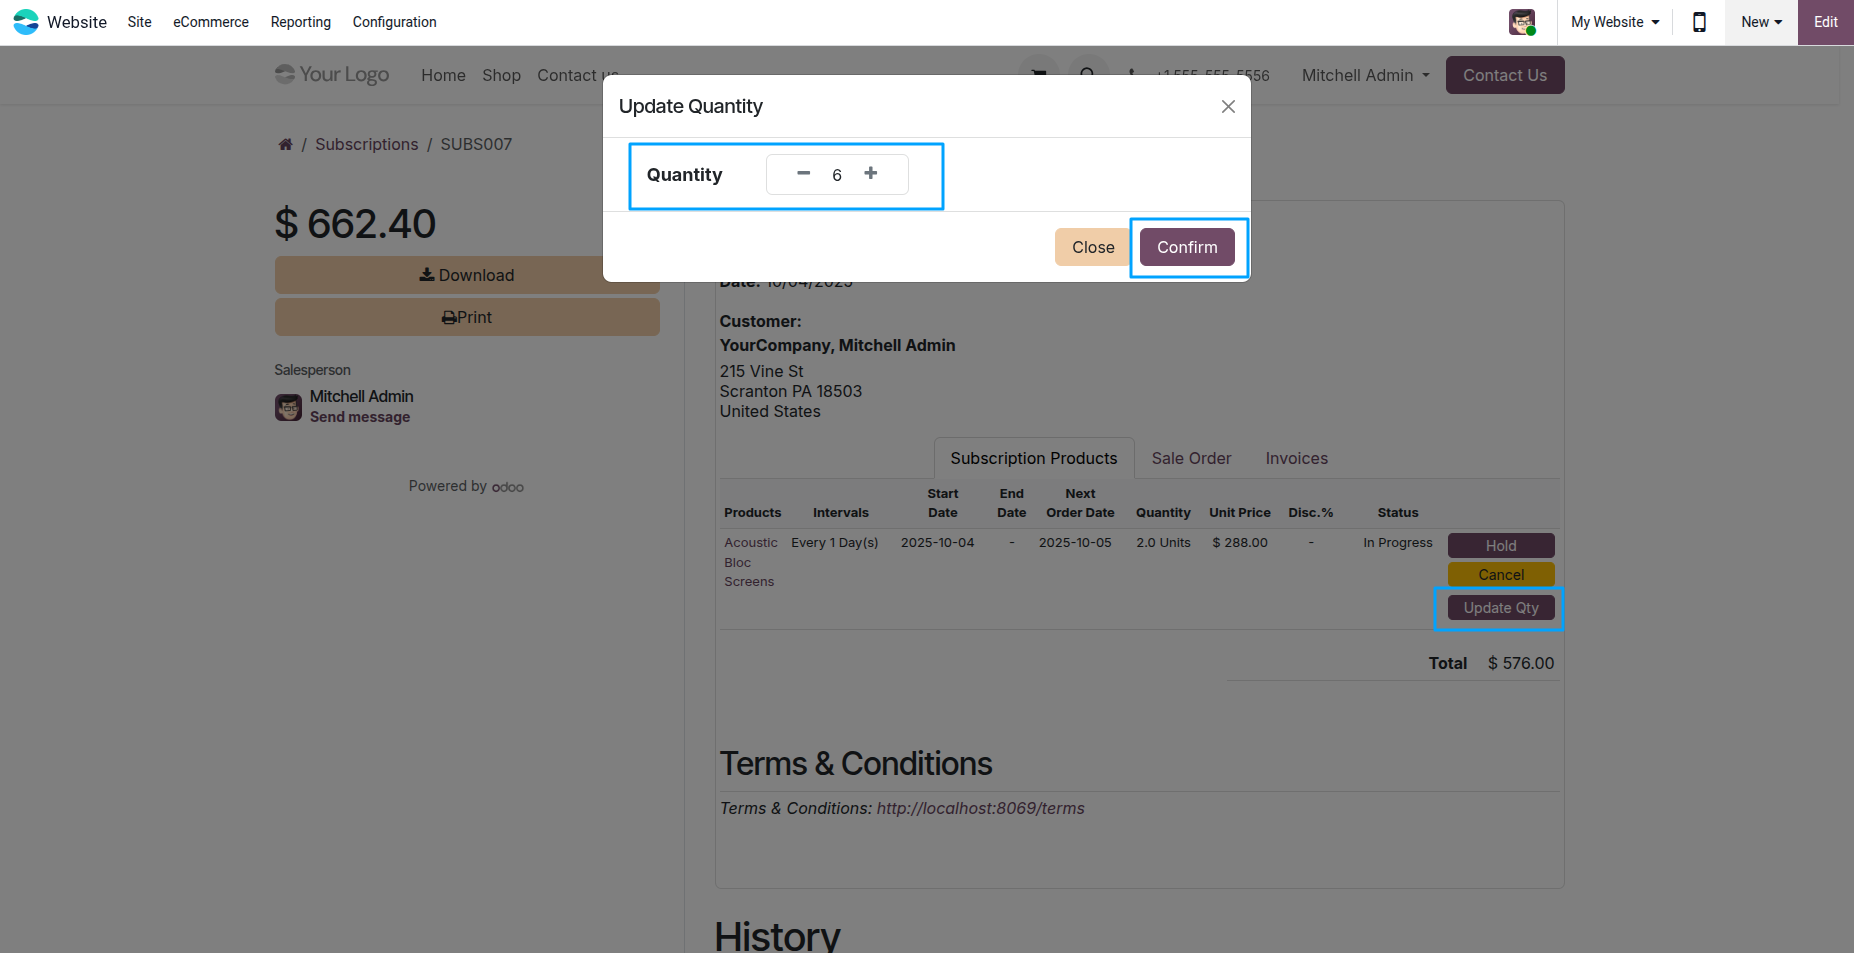
Task: Confirm the updated quantity
Action: [x=1187, y=247]
